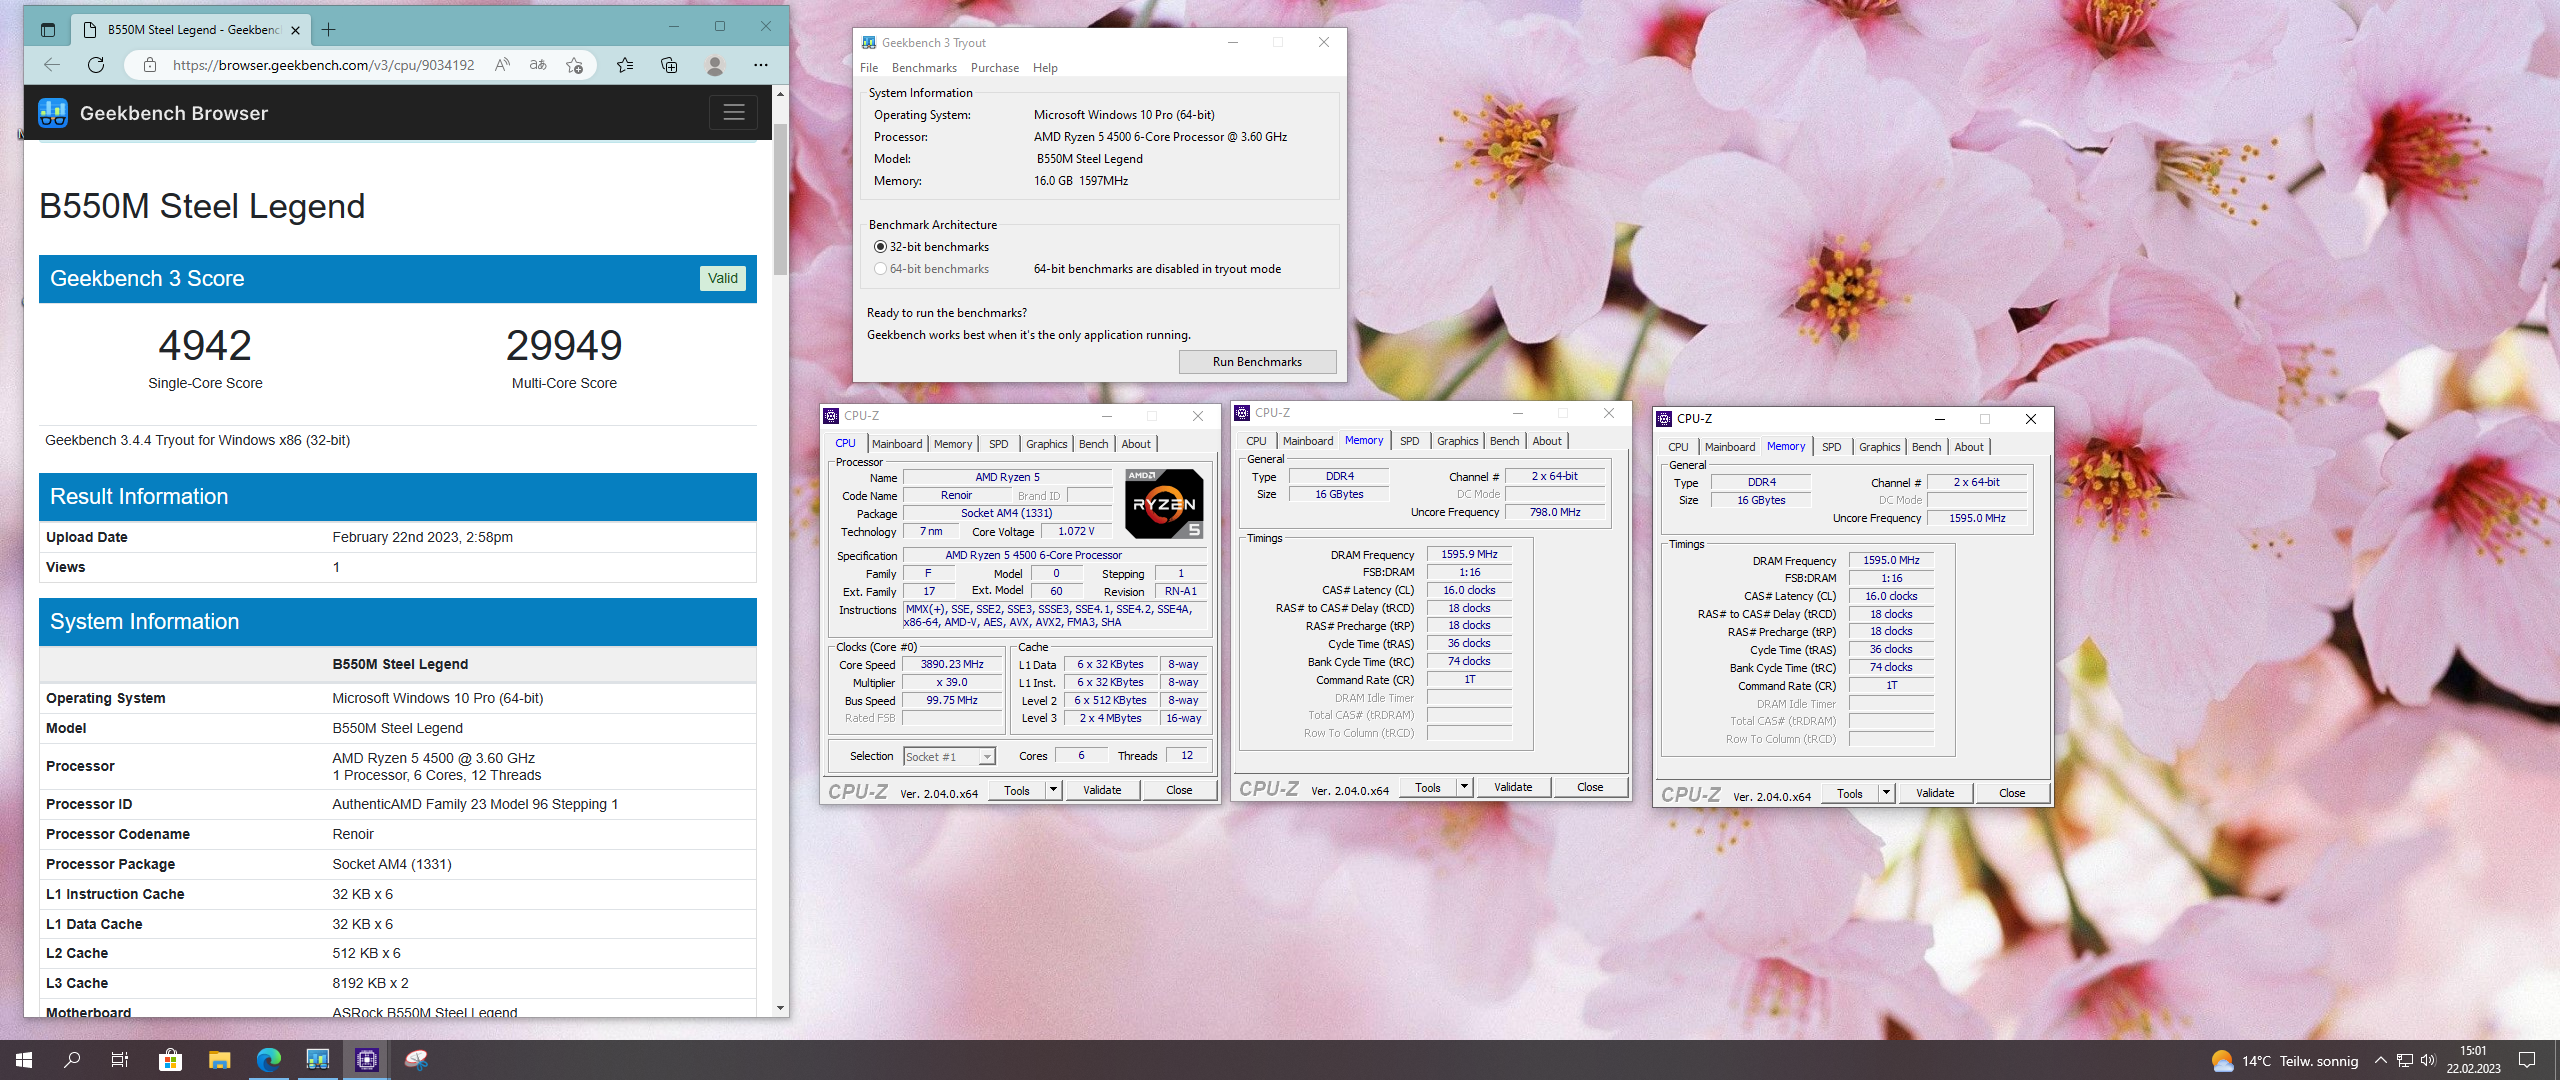
Task: Click Validate in the rightmost CPU-Z window
Action: pyautogui.click(x=1935, y=794)
